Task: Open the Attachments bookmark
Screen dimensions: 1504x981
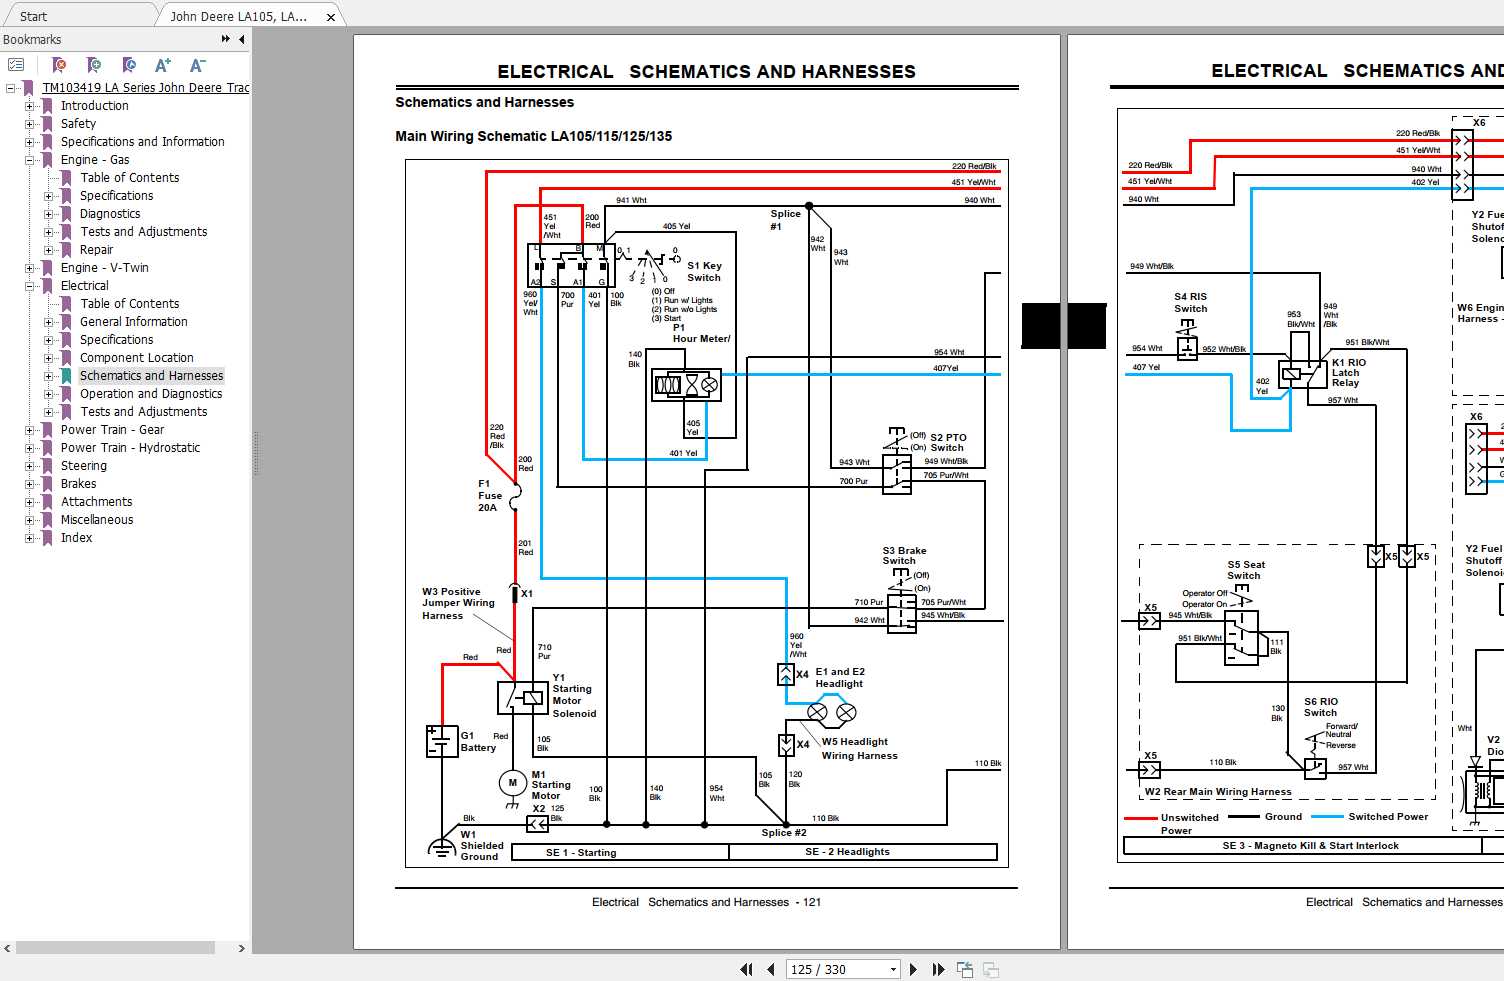Action: [x=96, y=502]
